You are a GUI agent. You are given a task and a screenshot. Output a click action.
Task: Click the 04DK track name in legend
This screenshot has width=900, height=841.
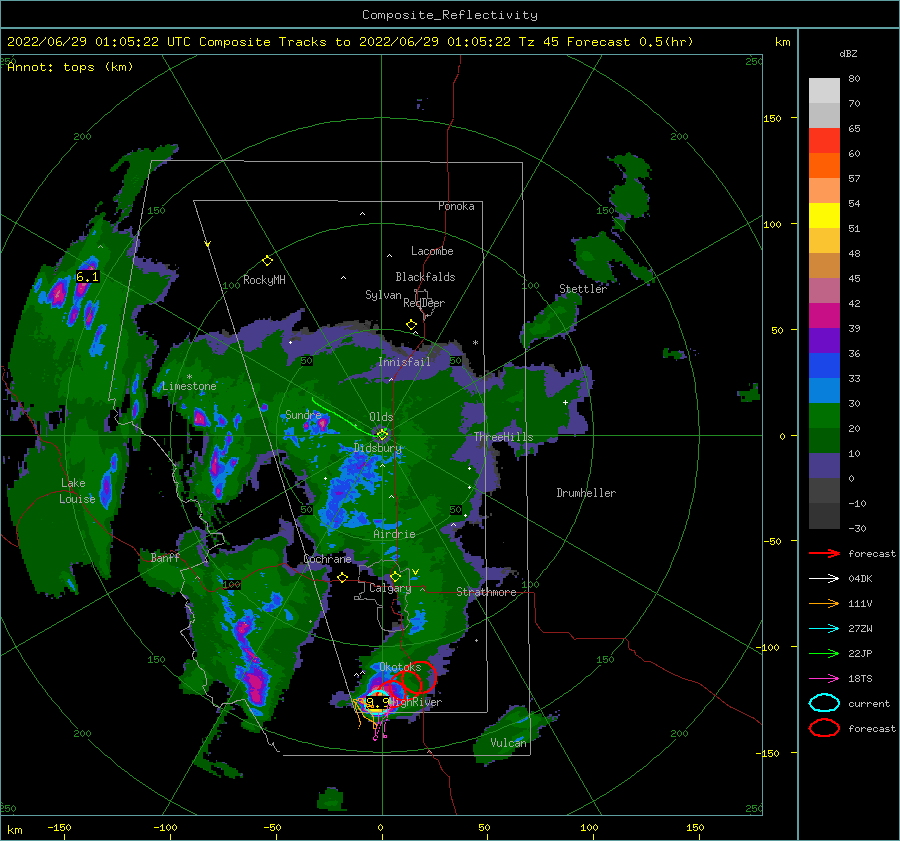[860, 579]
